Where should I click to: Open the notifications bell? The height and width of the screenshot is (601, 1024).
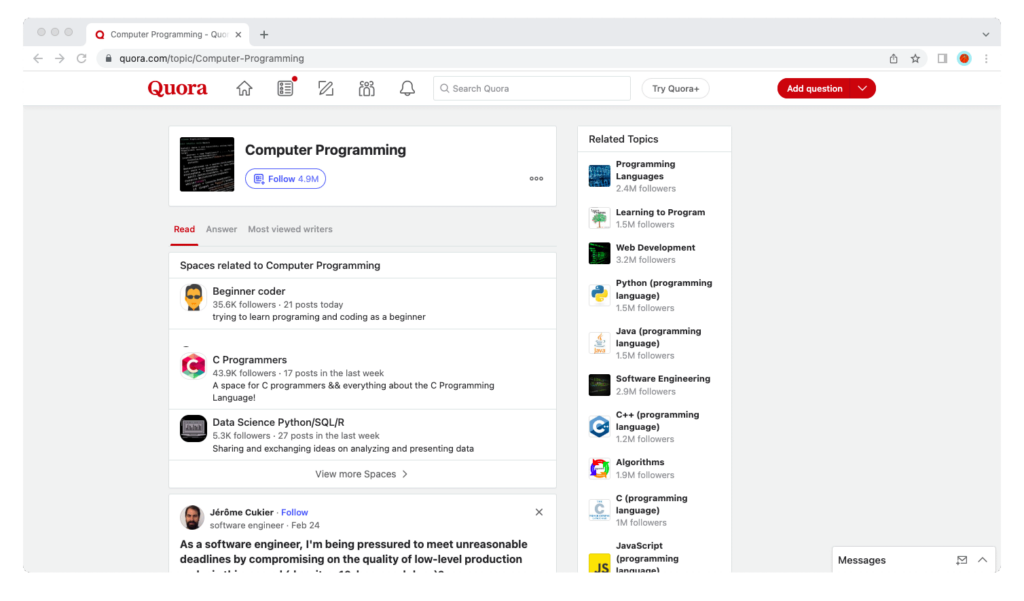(407, 88)
